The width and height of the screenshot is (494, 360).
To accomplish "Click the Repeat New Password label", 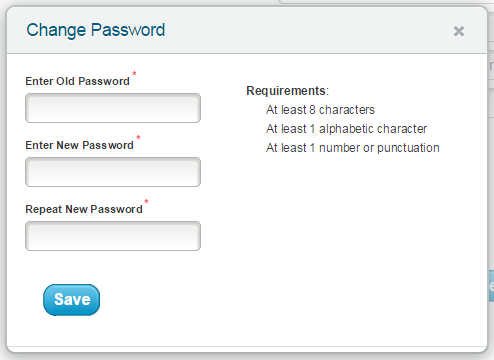I will [84, 209].
